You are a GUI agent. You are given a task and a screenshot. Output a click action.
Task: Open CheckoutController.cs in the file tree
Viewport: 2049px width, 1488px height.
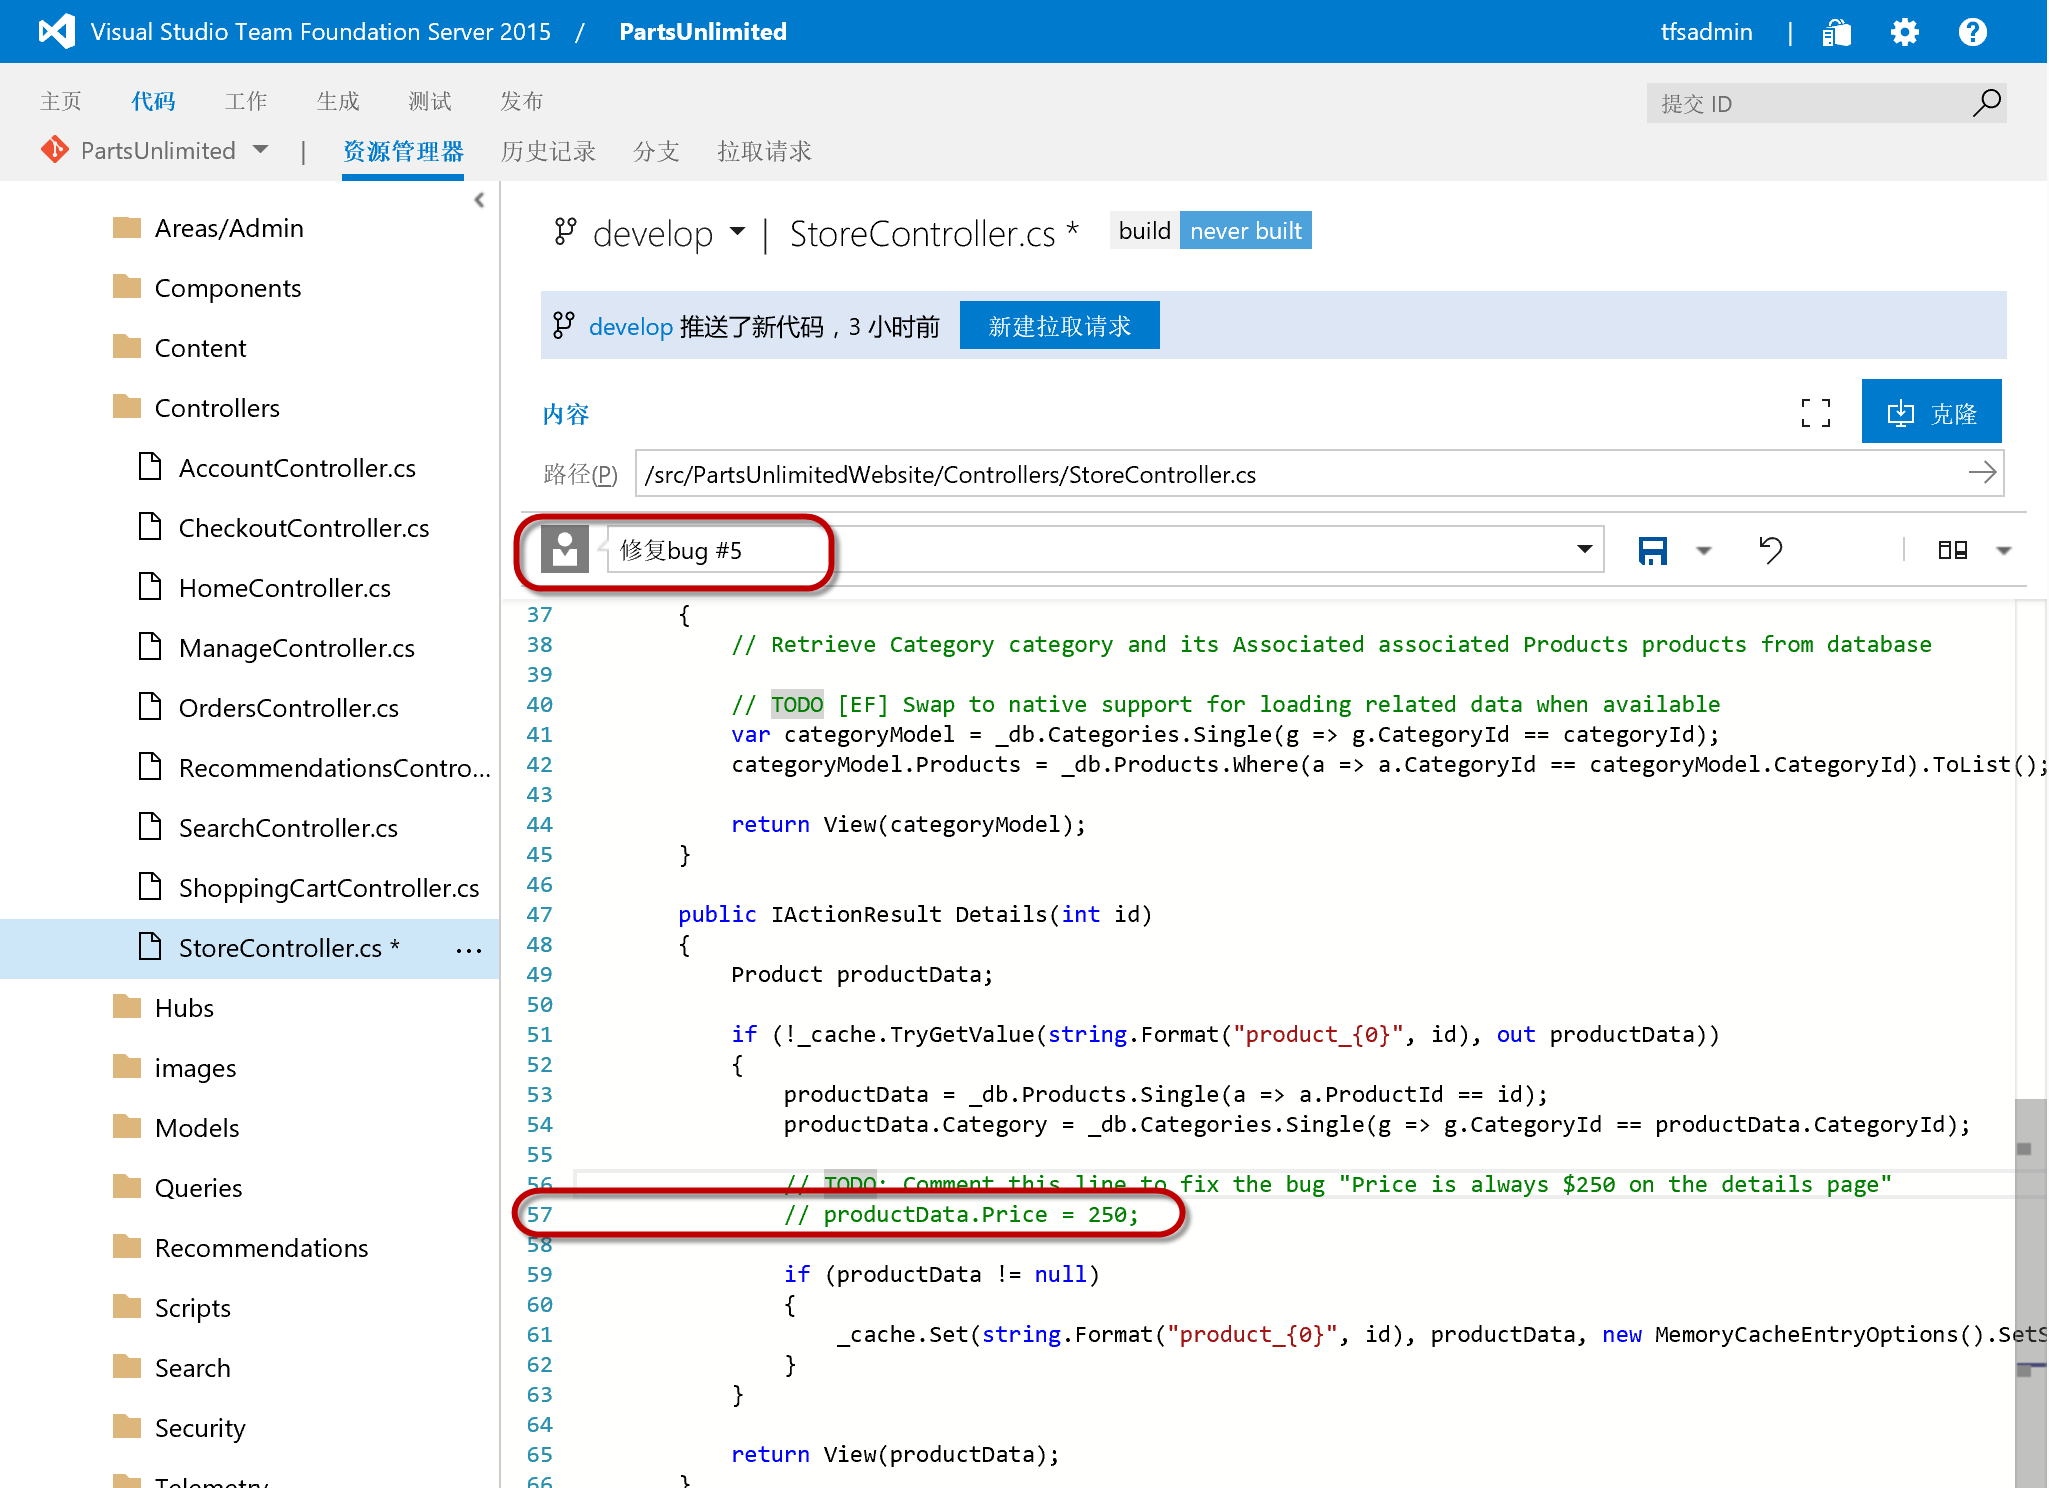tap(304, 528)
